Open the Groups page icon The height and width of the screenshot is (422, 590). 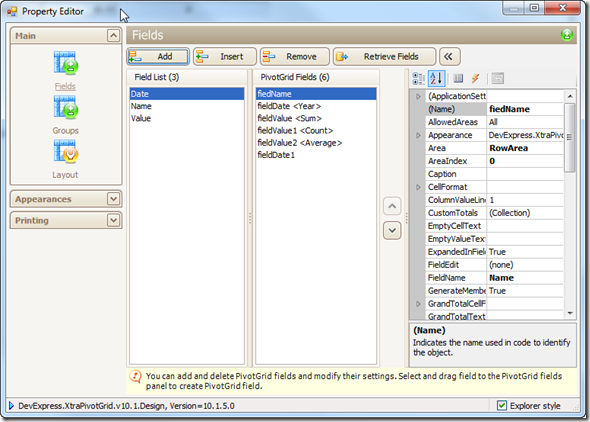(65, 107)
